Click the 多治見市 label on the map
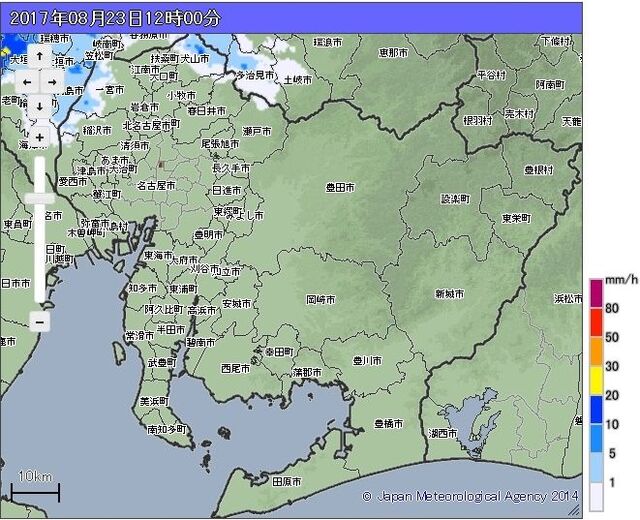This screenshot has width=640, height=520. [255, 75]
